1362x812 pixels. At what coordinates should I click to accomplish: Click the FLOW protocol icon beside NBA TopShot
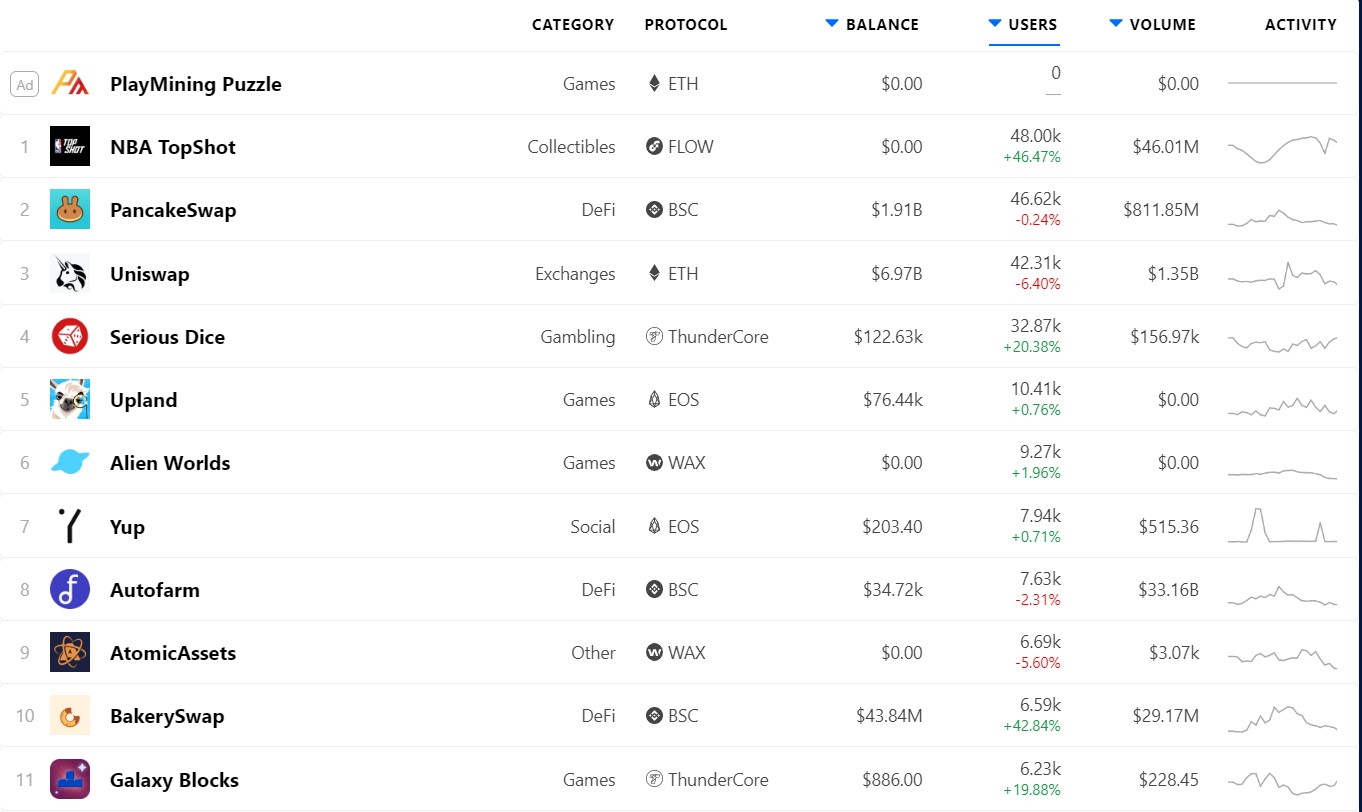(653, 146)
